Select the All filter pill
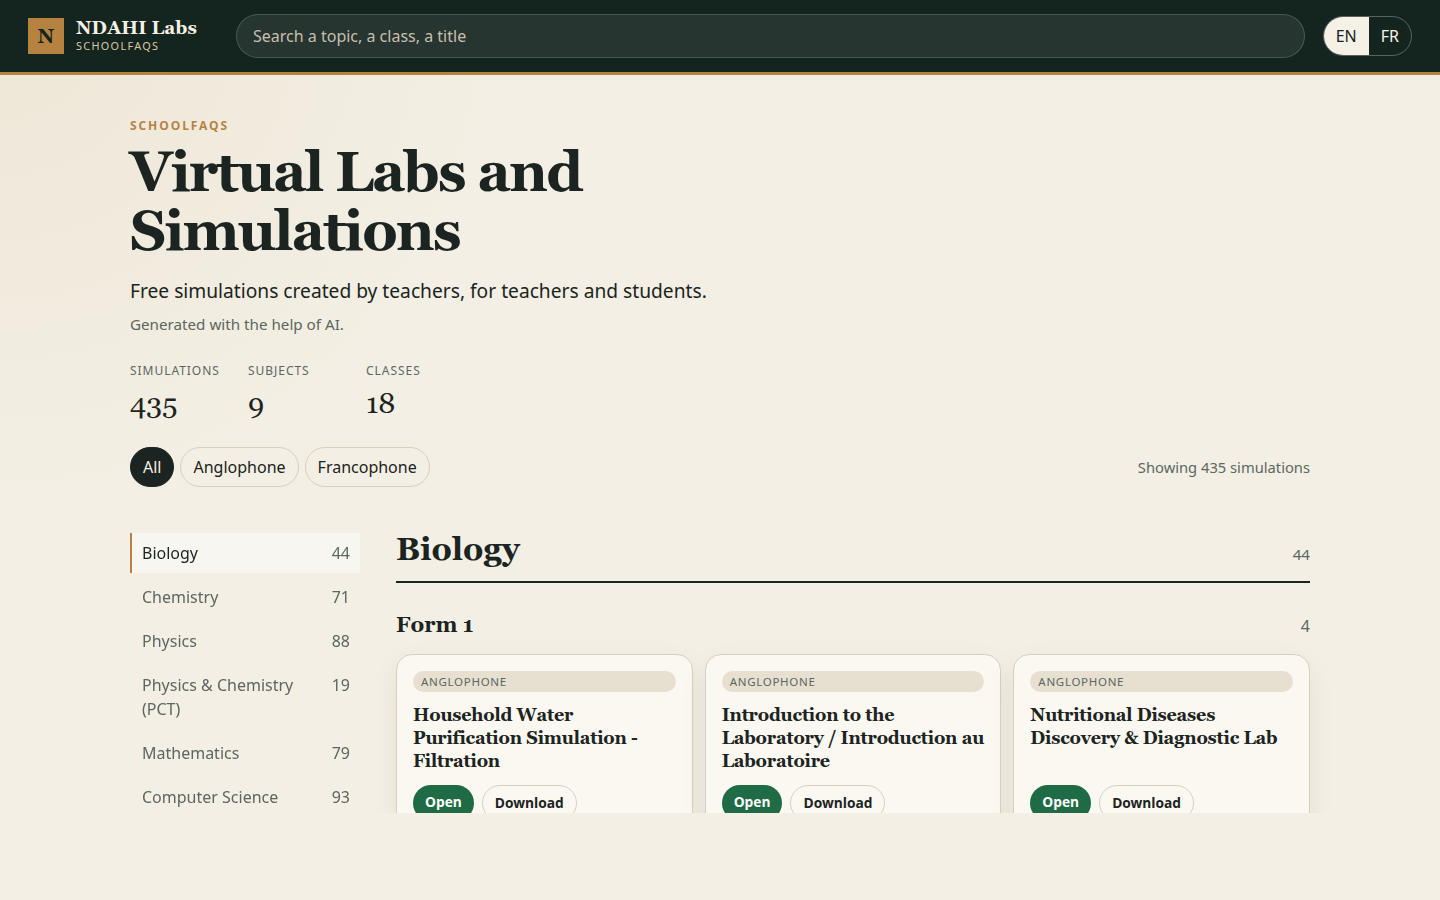This screenshot has width=1440, height=900. click(x=152, y=467)
